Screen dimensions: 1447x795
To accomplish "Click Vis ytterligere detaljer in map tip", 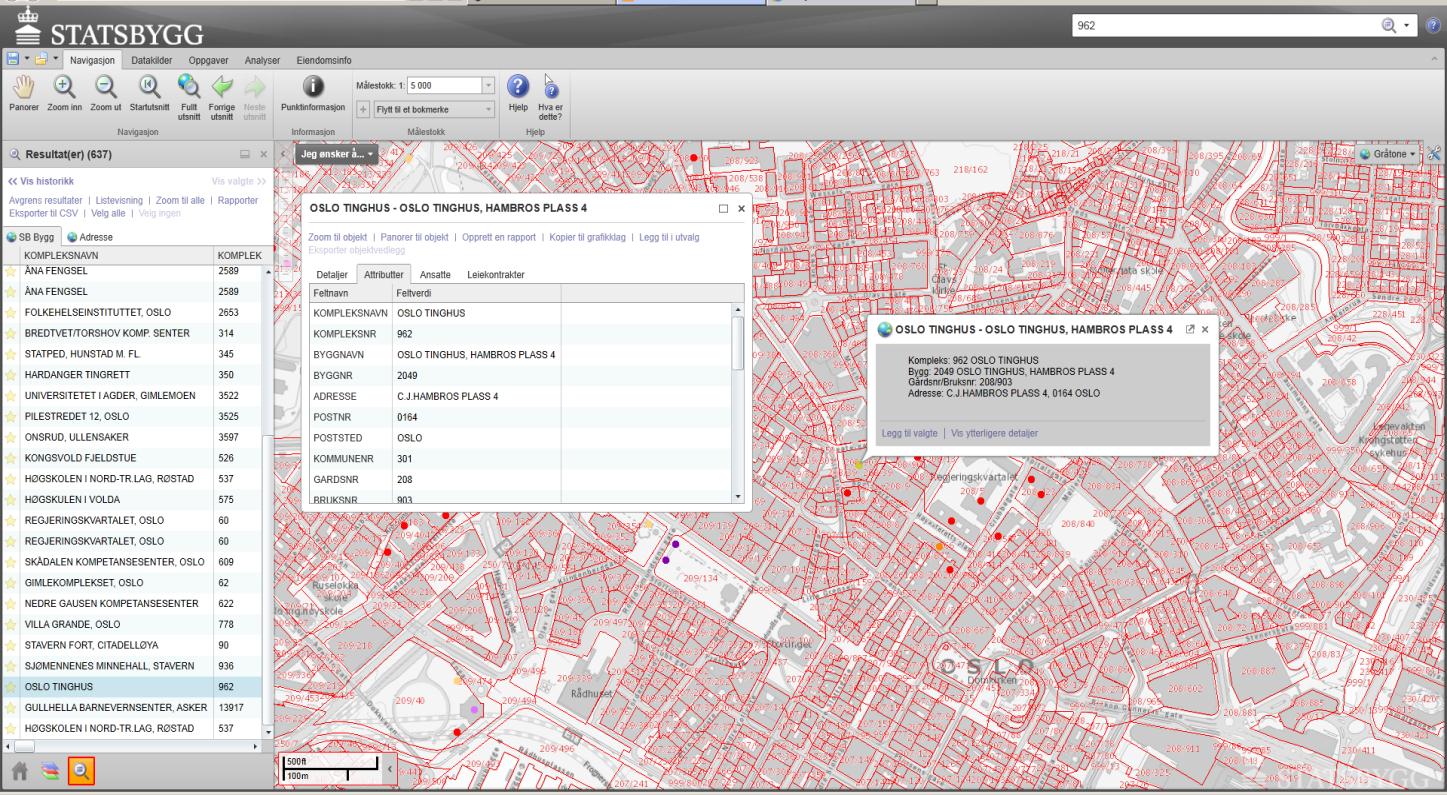I will 994,433.
